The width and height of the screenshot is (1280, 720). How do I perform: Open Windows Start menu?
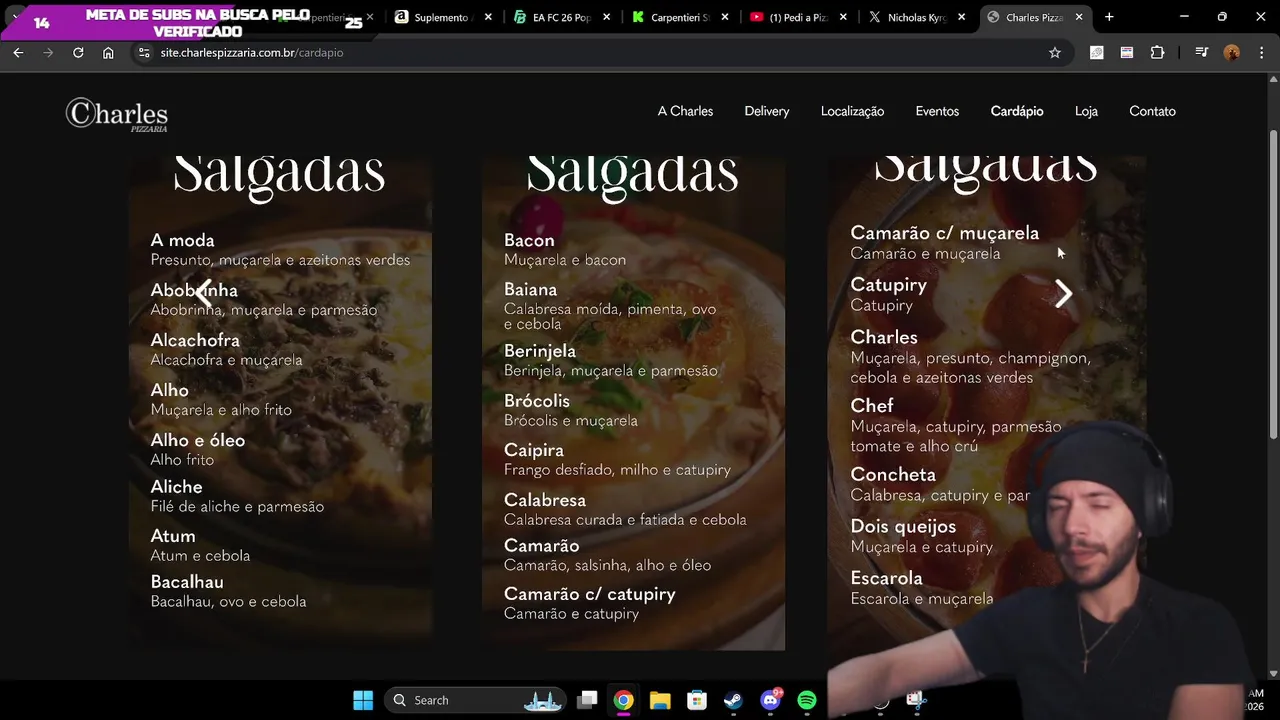363,700
